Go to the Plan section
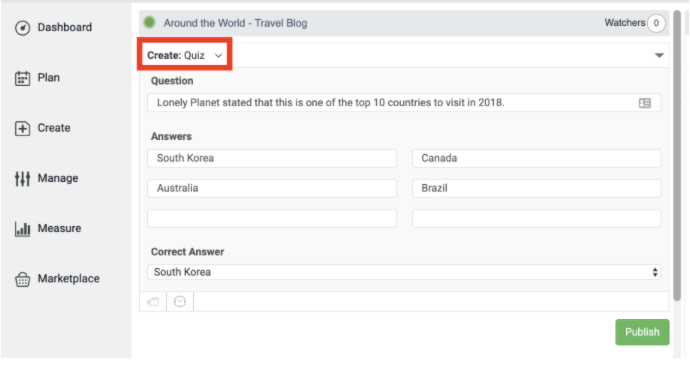Screen dimensions: 690x370 48,78
